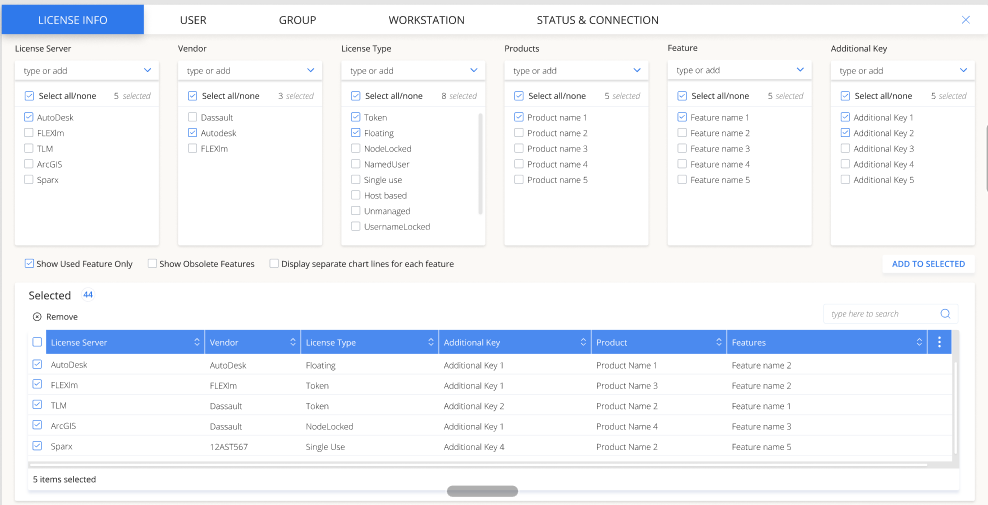Switch to the LICENSE INFO tab

pos(72,20)
